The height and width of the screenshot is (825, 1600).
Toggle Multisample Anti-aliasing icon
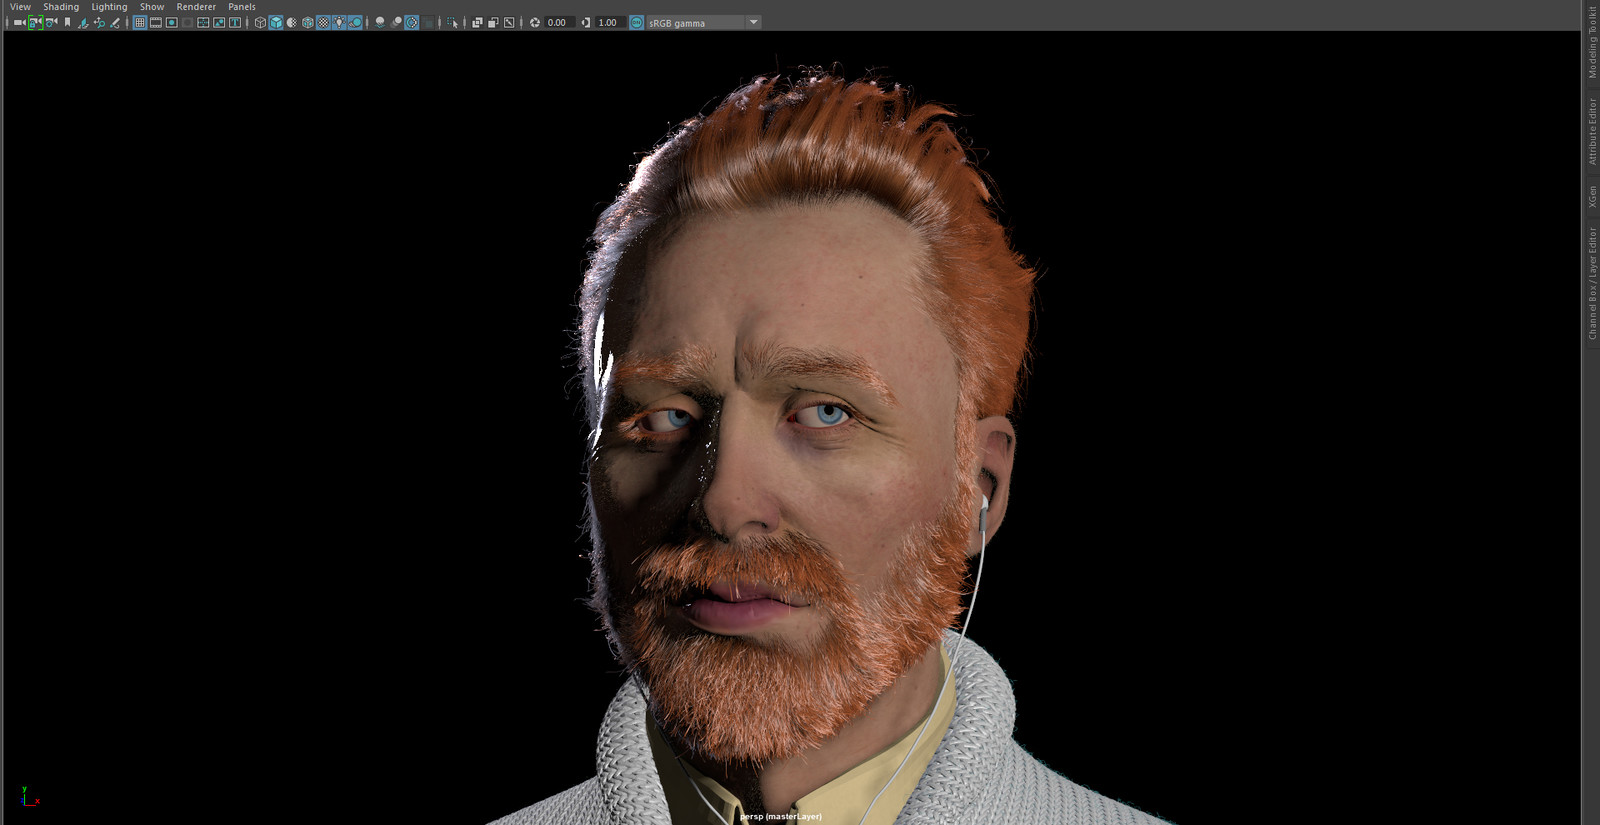pos(412,22)
